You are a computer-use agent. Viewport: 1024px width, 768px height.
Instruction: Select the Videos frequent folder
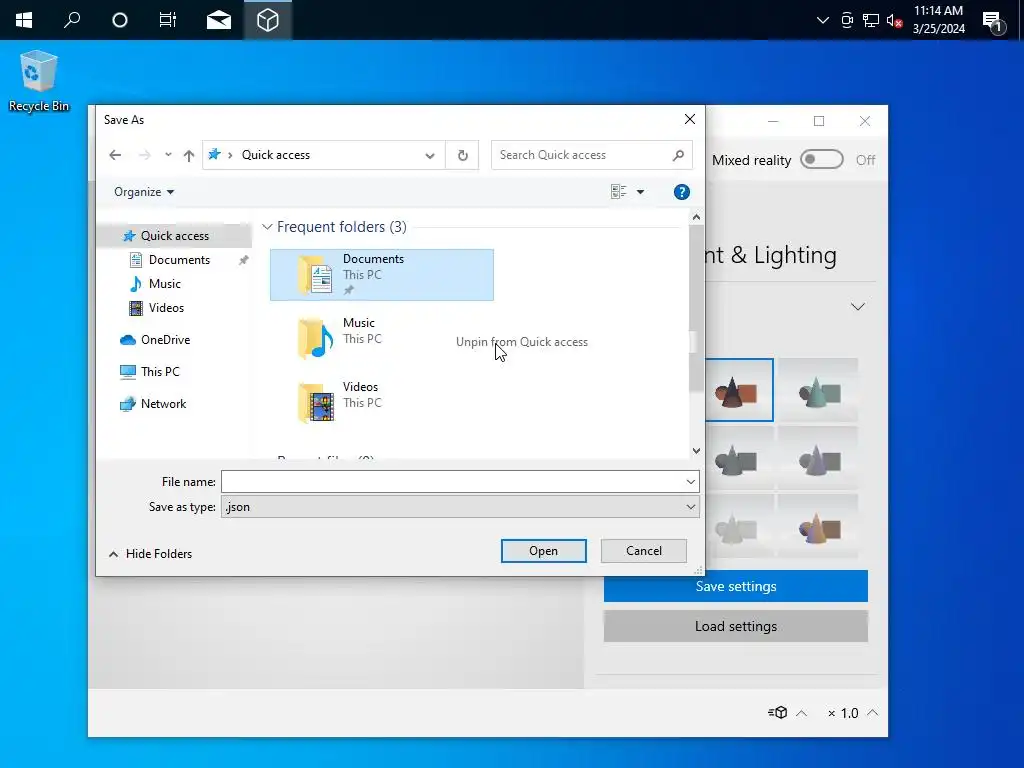click(x=381, y=402)
